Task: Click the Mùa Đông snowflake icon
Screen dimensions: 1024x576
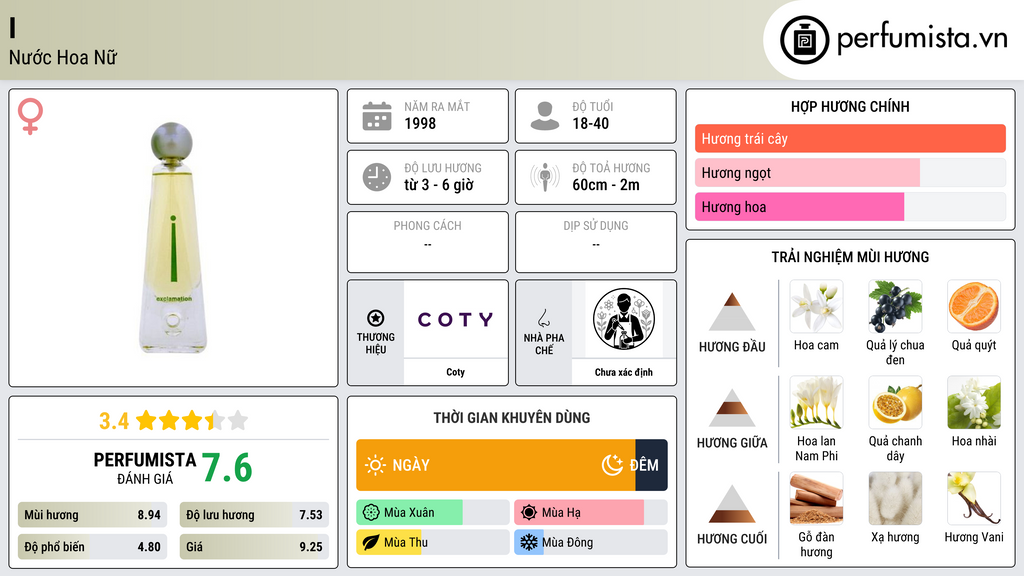Action: (x=528, y=542)
